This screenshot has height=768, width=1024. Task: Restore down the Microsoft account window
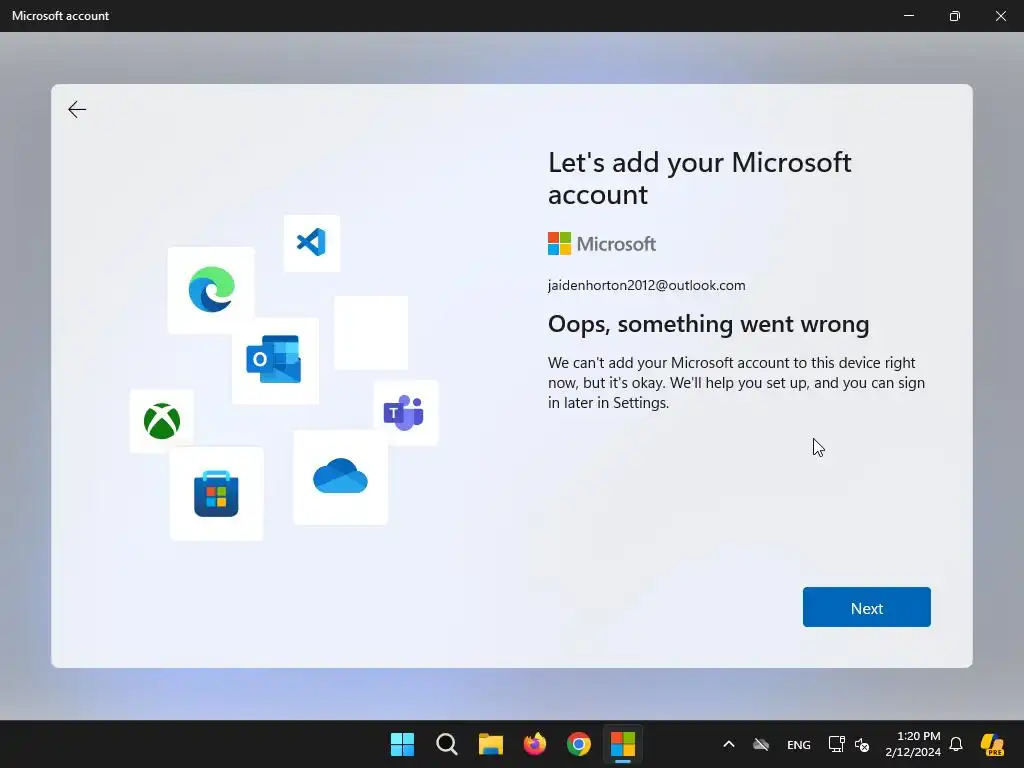[955, 16]
